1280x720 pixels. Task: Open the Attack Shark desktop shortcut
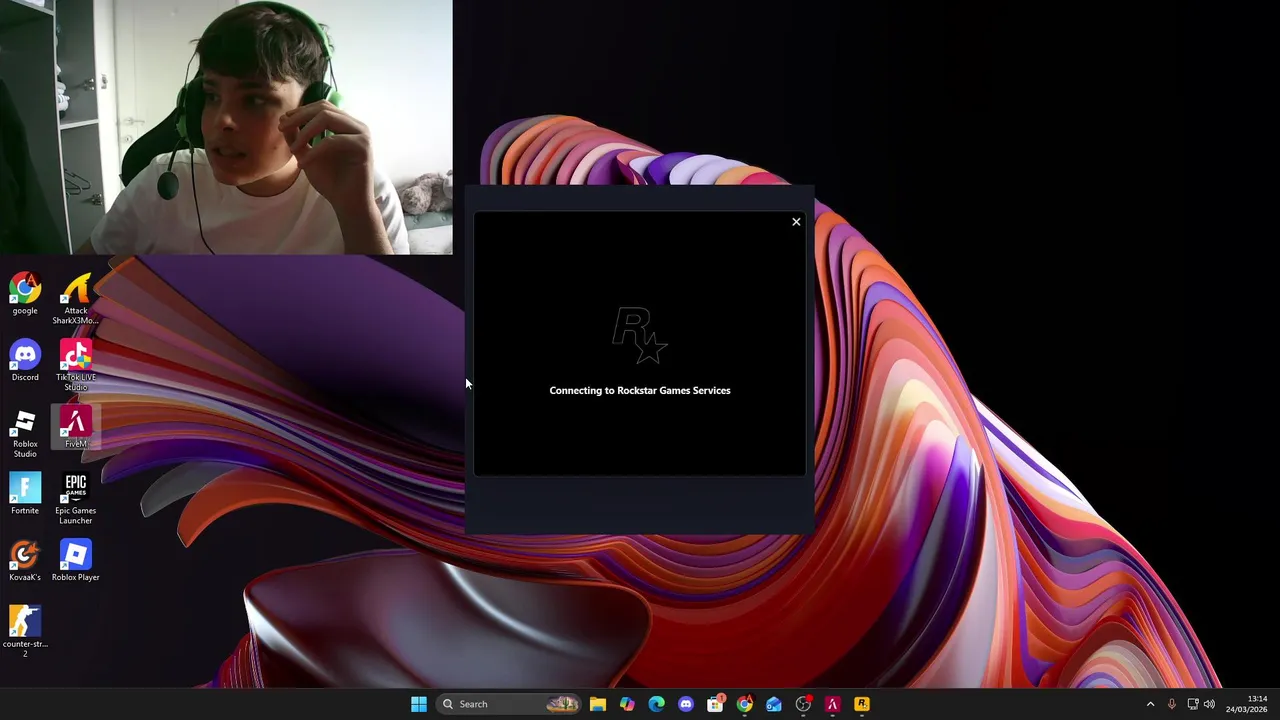point(76,299)
